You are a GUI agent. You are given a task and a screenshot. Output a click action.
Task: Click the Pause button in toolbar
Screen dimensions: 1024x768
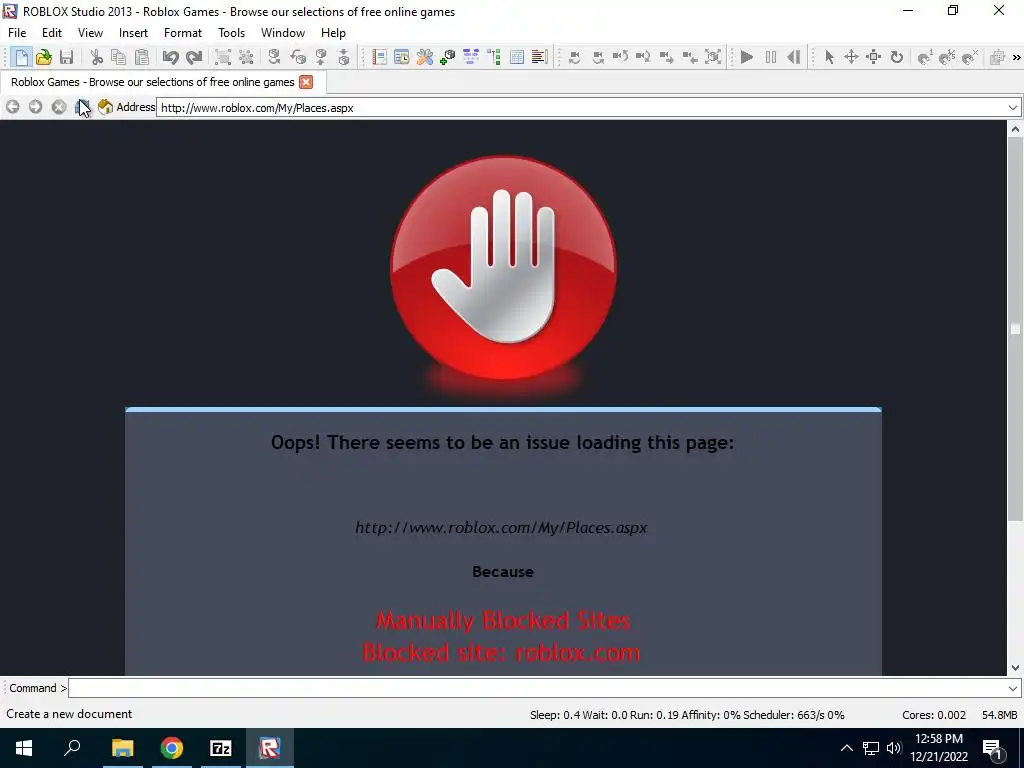point(771,57)
